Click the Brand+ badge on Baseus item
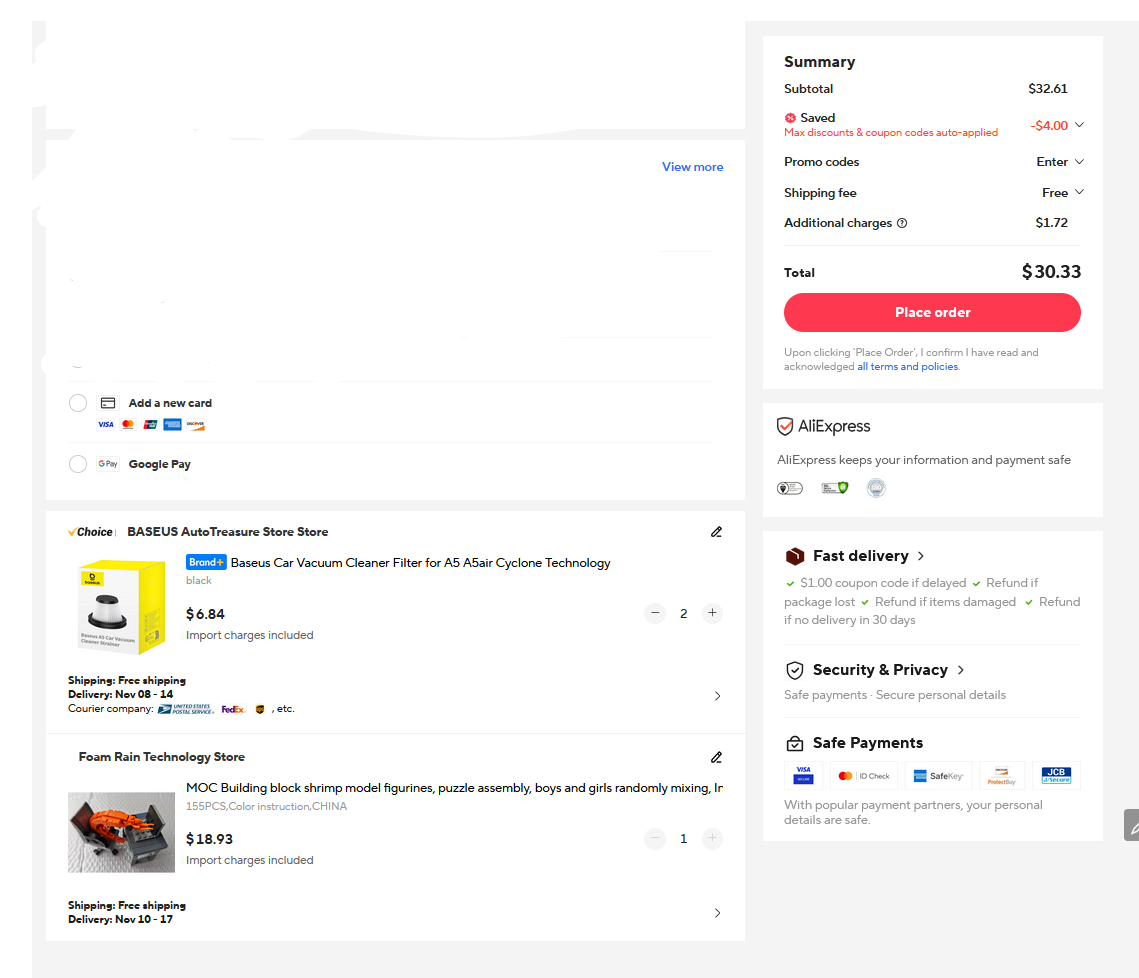 click(206, 562)
